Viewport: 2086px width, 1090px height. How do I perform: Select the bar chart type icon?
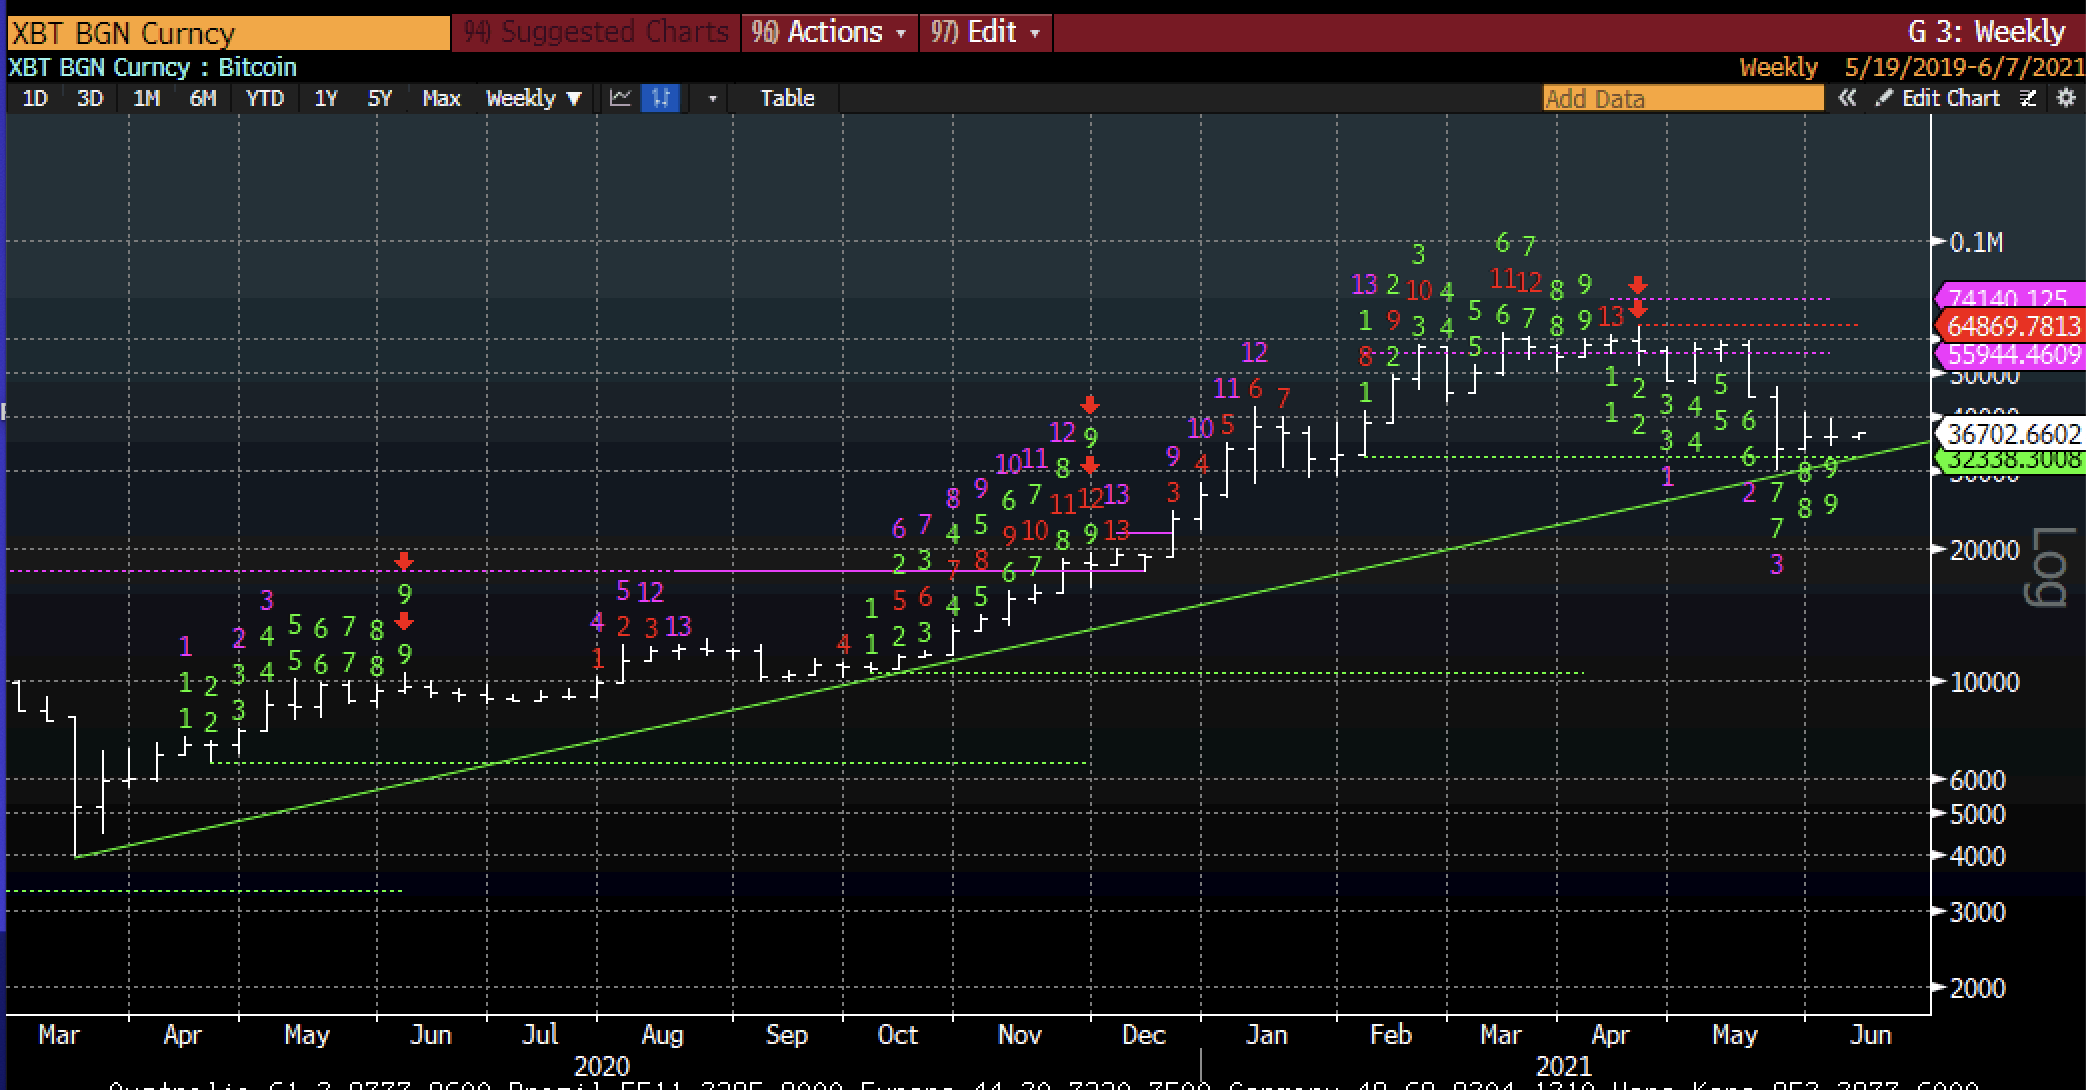click(660, 98)
